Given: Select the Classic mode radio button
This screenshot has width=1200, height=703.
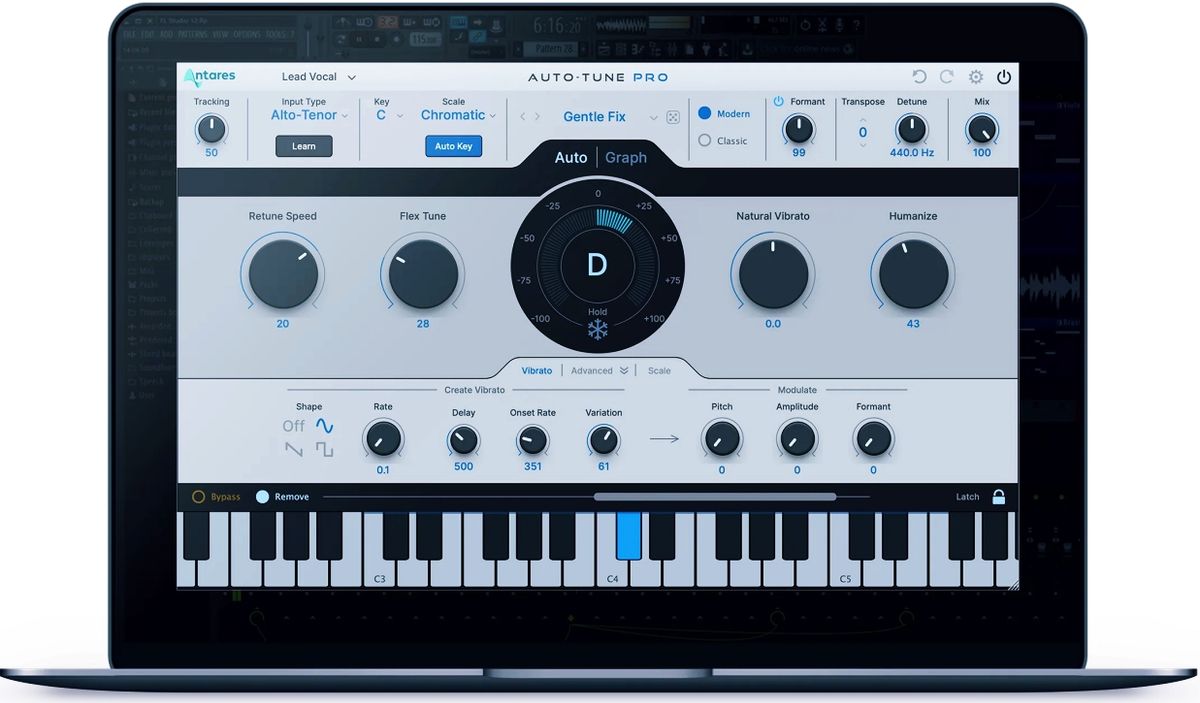Looking at the screenshot, I should [x=705, y=141].
